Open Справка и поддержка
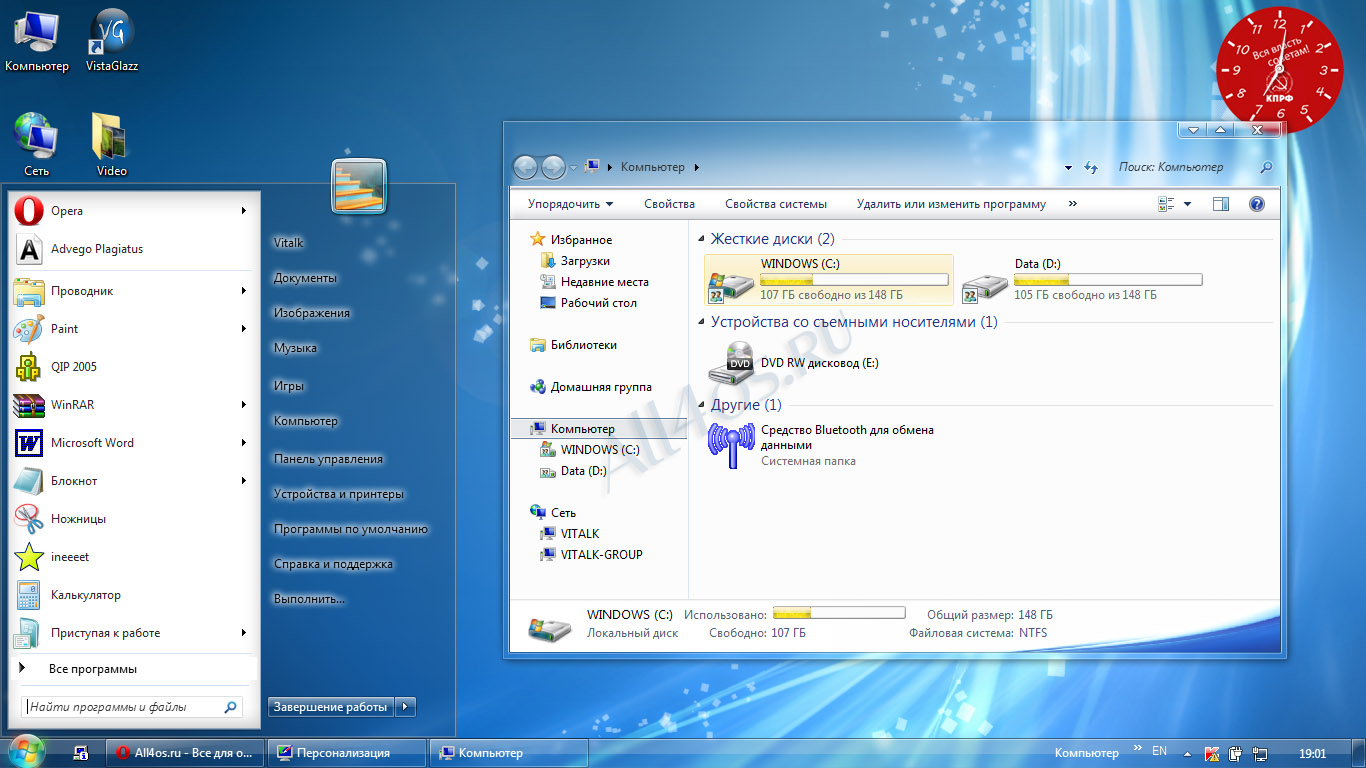 [x=333, y=564]
